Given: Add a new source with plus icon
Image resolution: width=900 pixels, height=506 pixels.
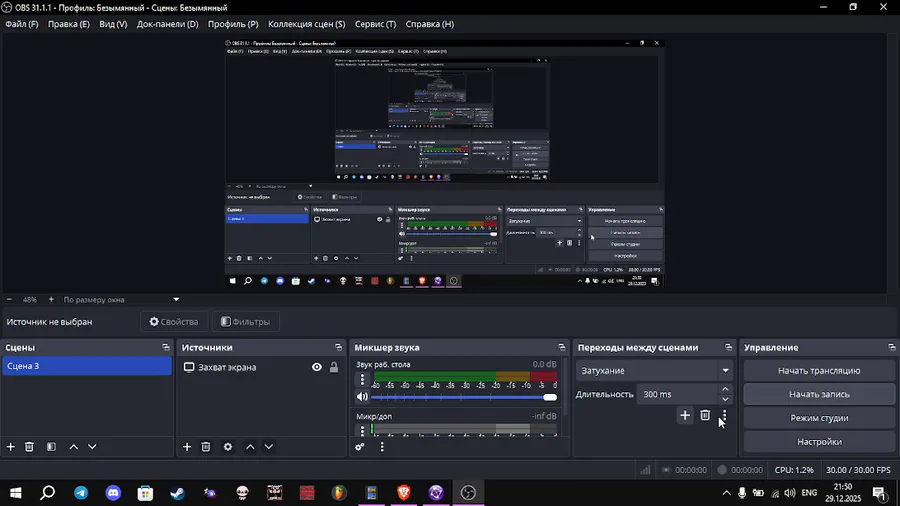Looking at the screenshot, I should tap(187, 447).
